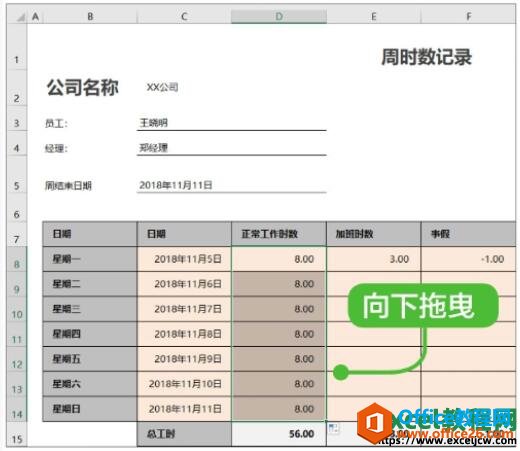Viewport: 520px width, 451px height.
Task: Click the 2018年11月11日 week ending field
Action: pos(231,185)
